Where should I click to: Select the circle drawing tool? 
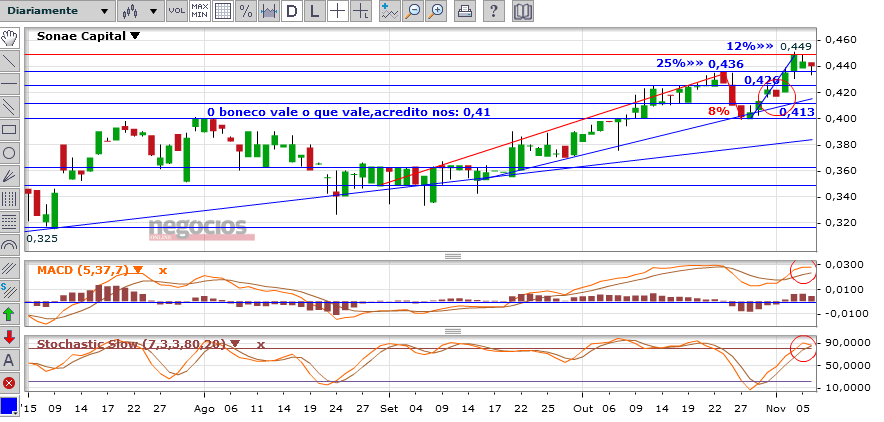(10, 153)
